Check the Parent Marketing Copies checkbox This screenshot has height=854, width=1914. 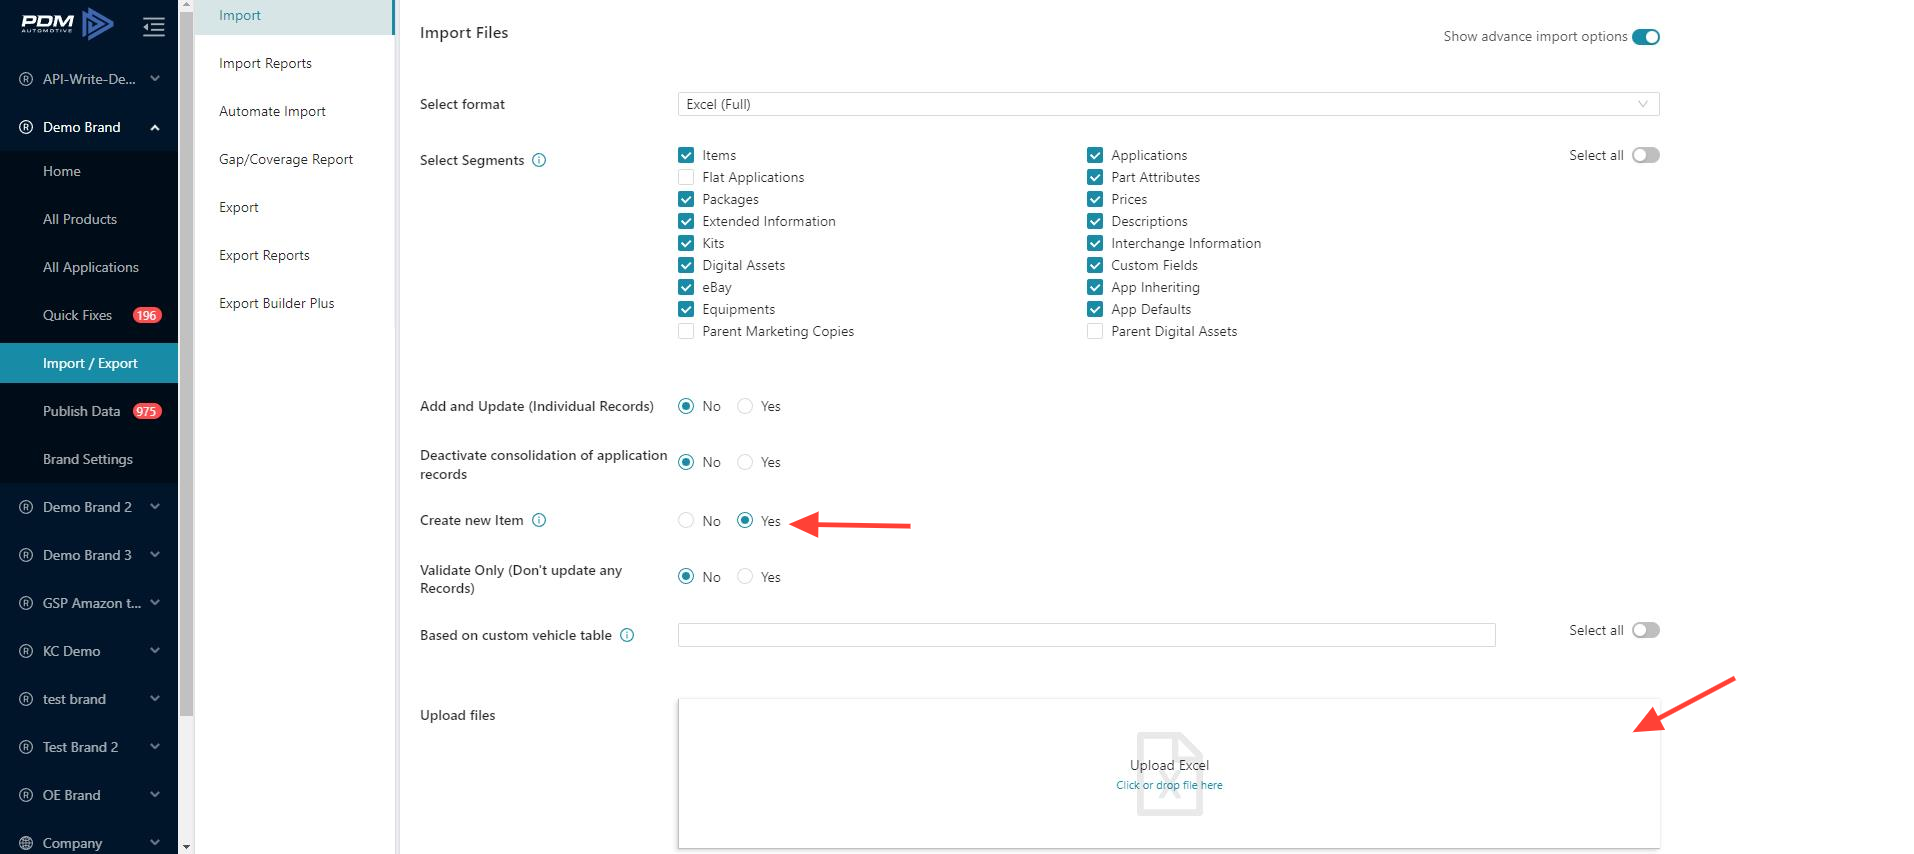(686, 331)
